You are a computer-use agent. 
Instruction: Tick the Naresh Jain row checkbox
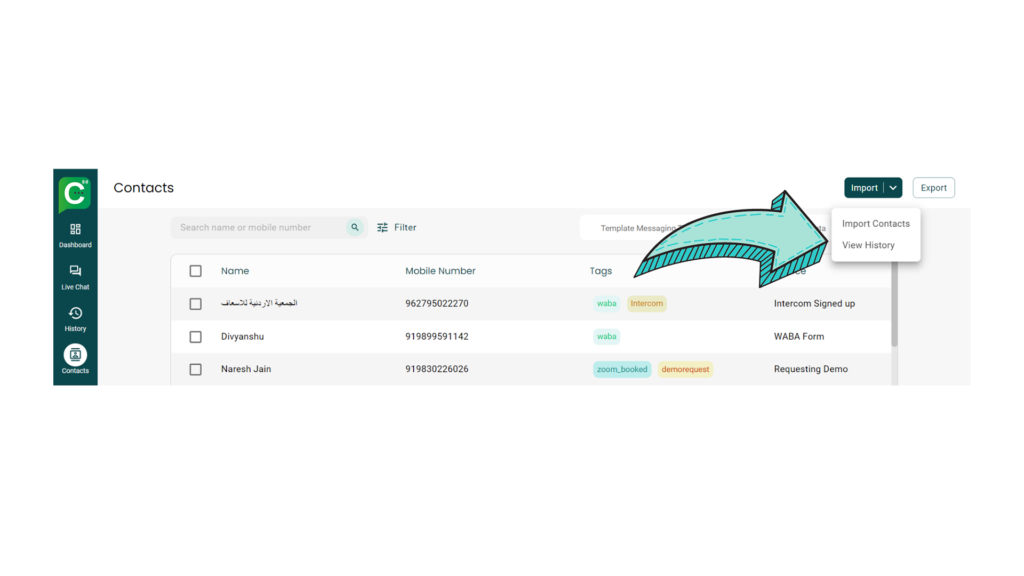click(195, 370)
